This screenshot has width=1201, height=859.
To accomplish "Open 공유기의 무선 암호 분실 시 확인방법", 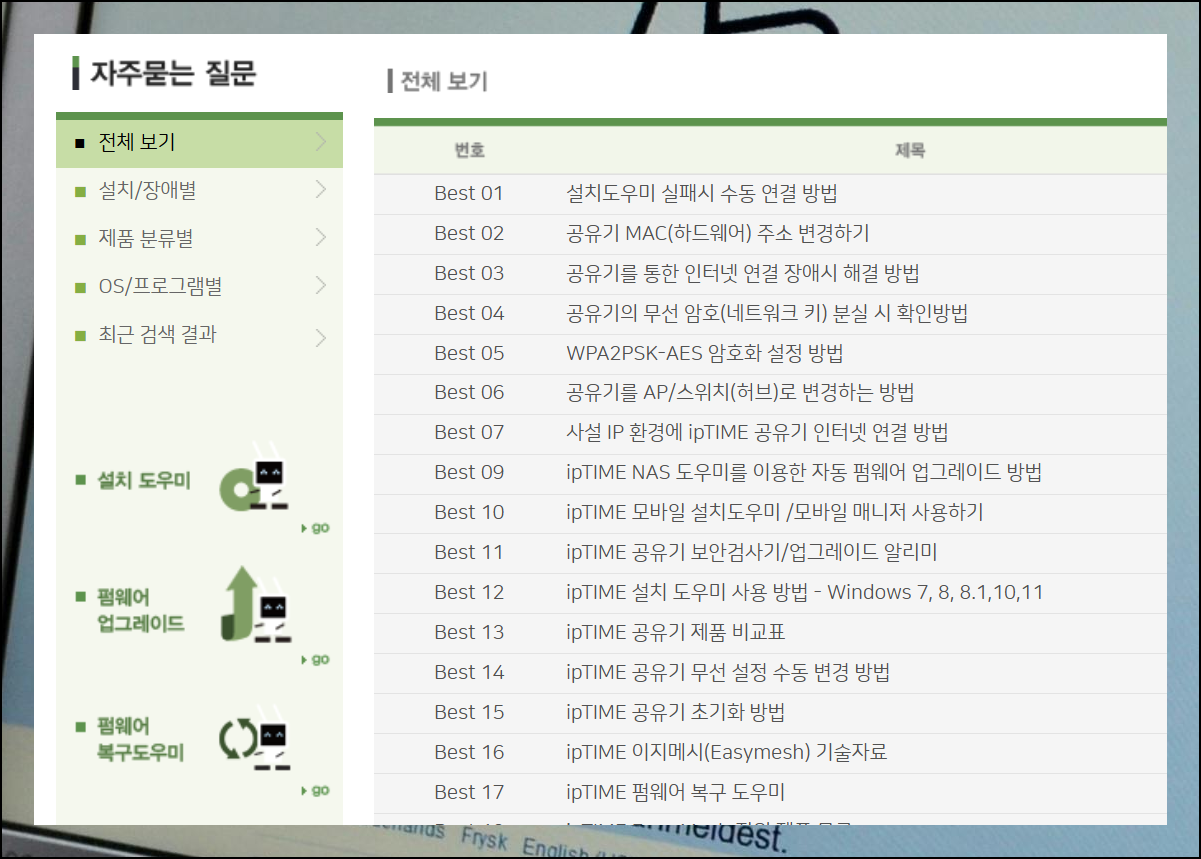I will coord(767,313).
